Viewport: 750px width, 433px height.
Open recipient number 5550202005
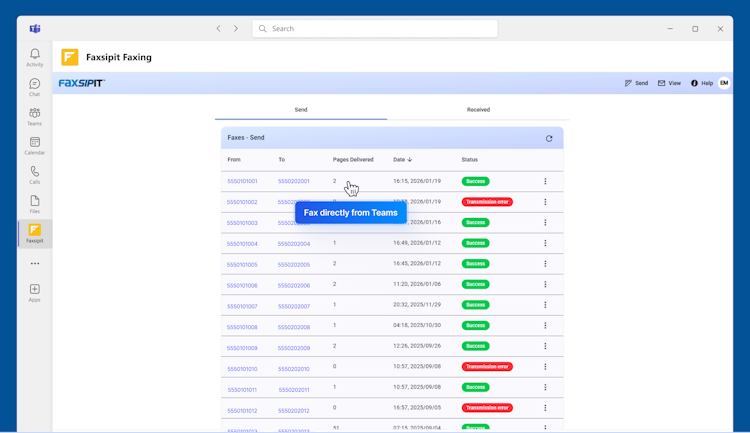pyautogui.click(x=294, y=265)
